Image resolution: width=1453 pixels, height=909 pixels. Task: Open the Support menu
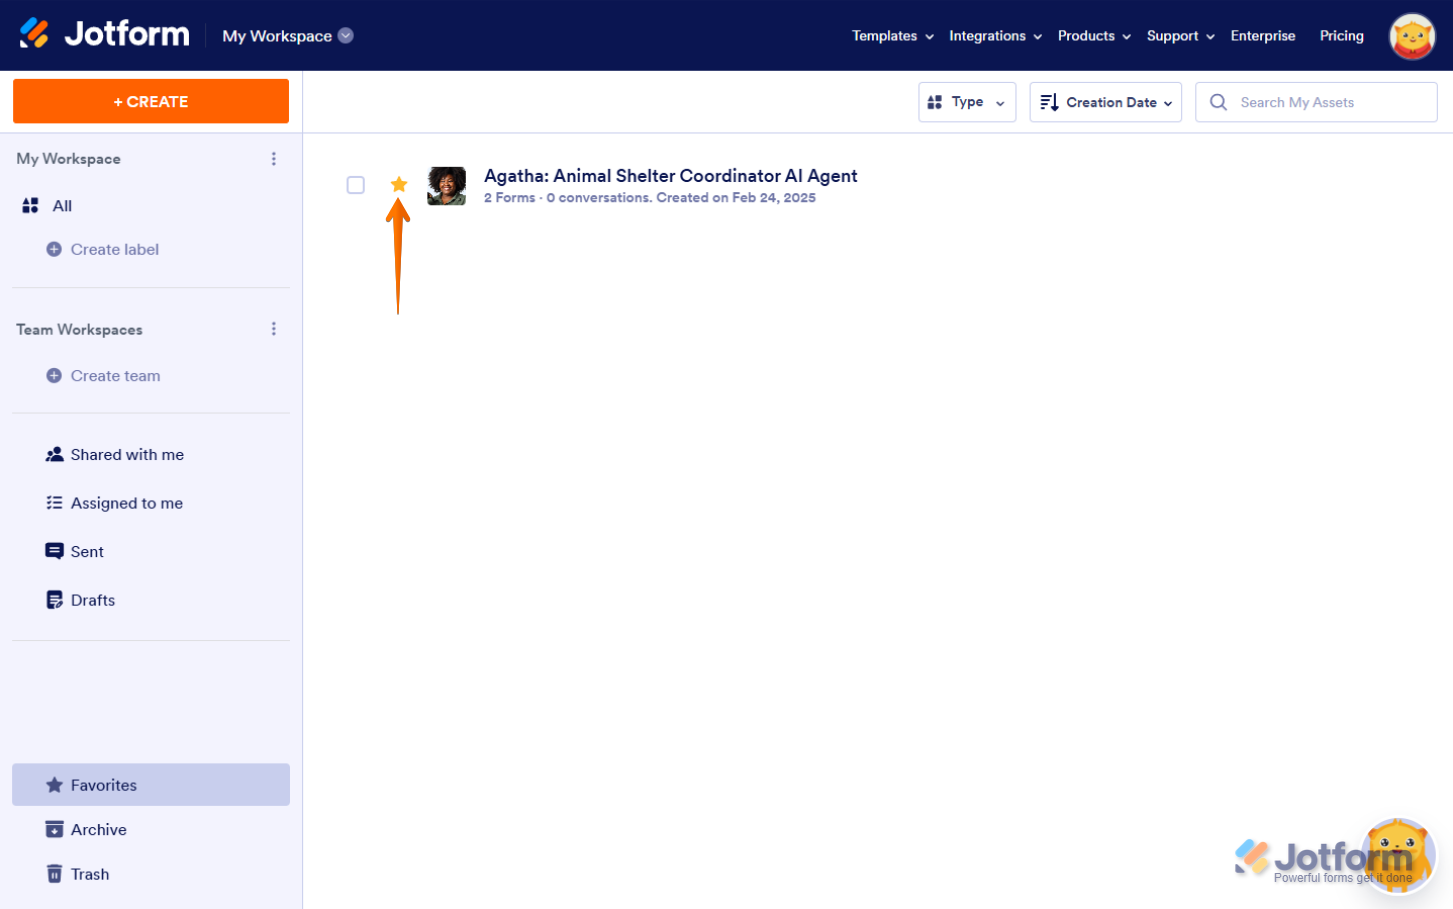(1181, 36)
